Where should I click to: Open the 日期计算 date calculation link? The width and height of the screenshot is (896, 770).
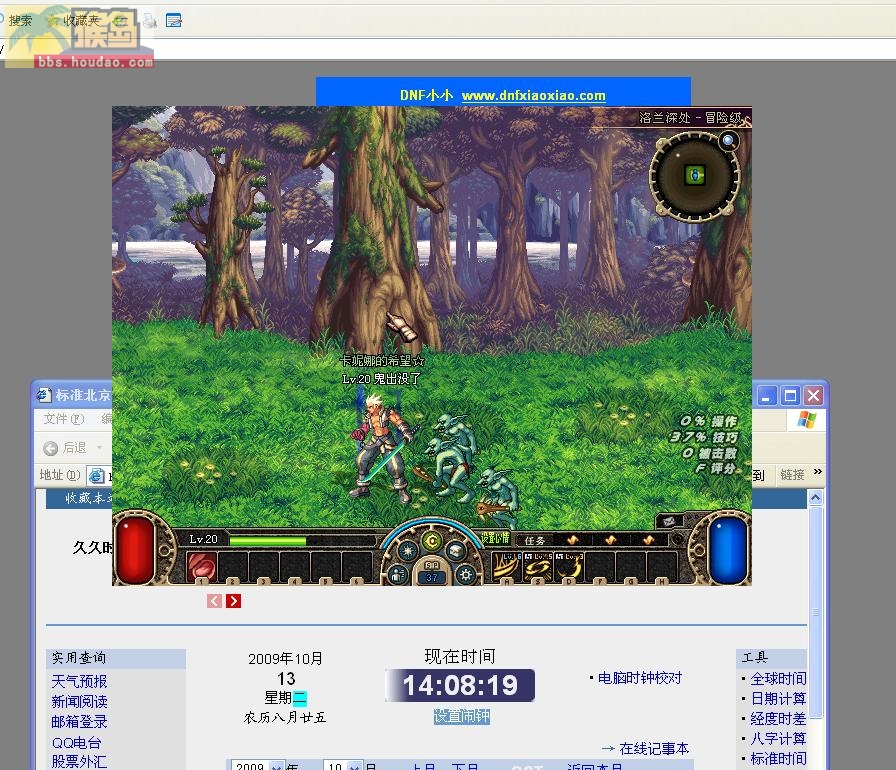coord(778,699)
